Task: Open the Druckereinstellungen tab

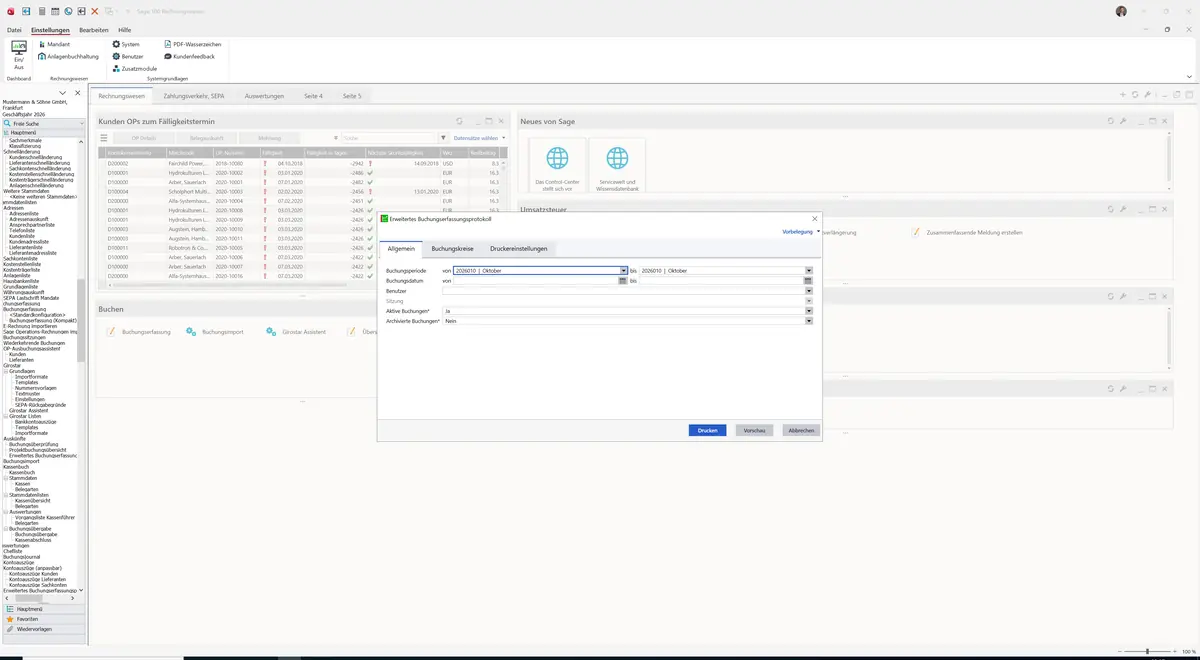Action: [518, 248]
